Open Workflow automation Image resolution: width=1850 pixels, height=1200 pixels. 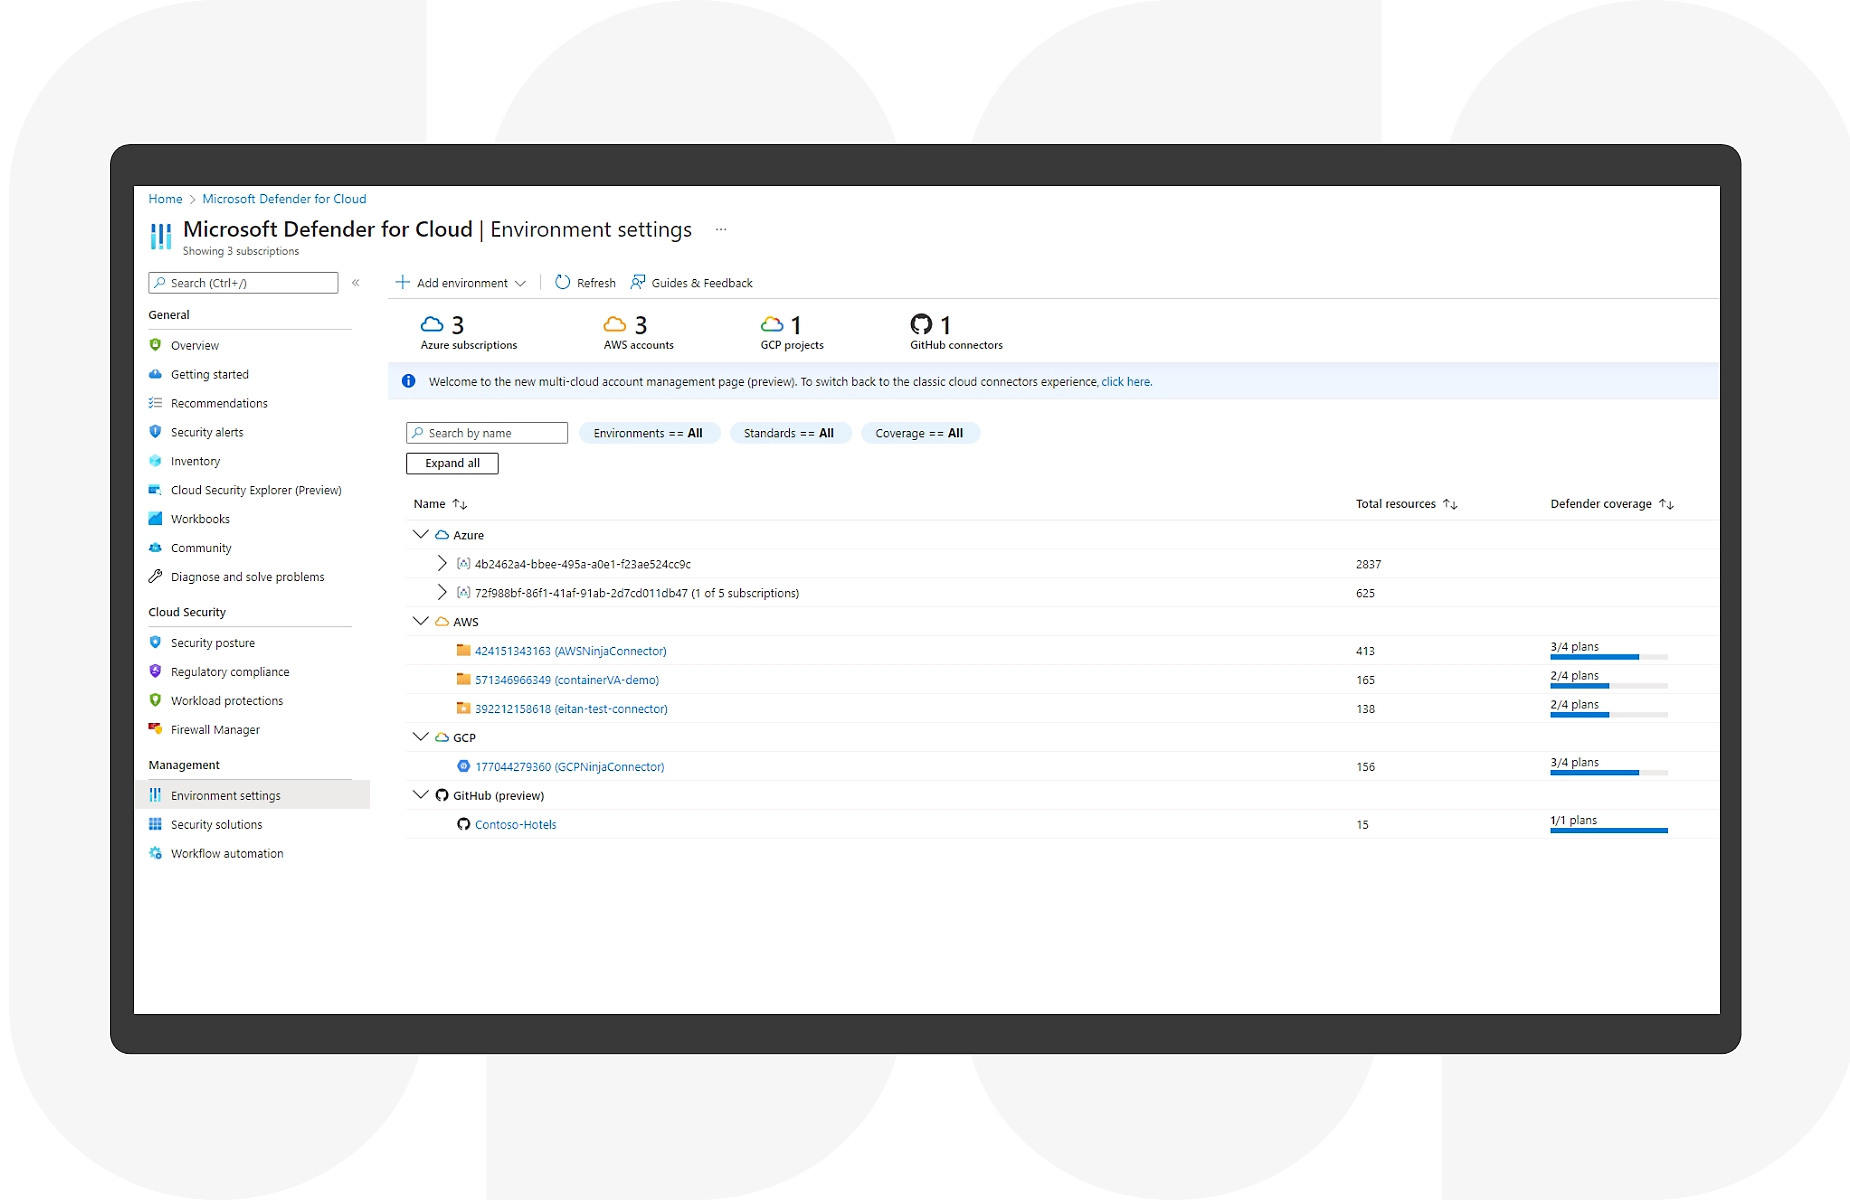click(226, 854)
